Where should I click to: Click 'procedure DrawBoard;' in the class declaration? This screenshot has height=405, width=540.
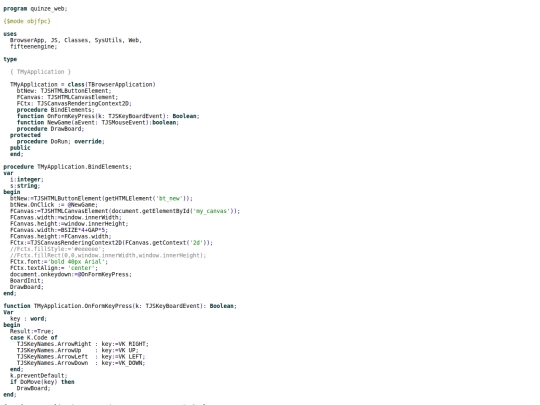(50, 129)
